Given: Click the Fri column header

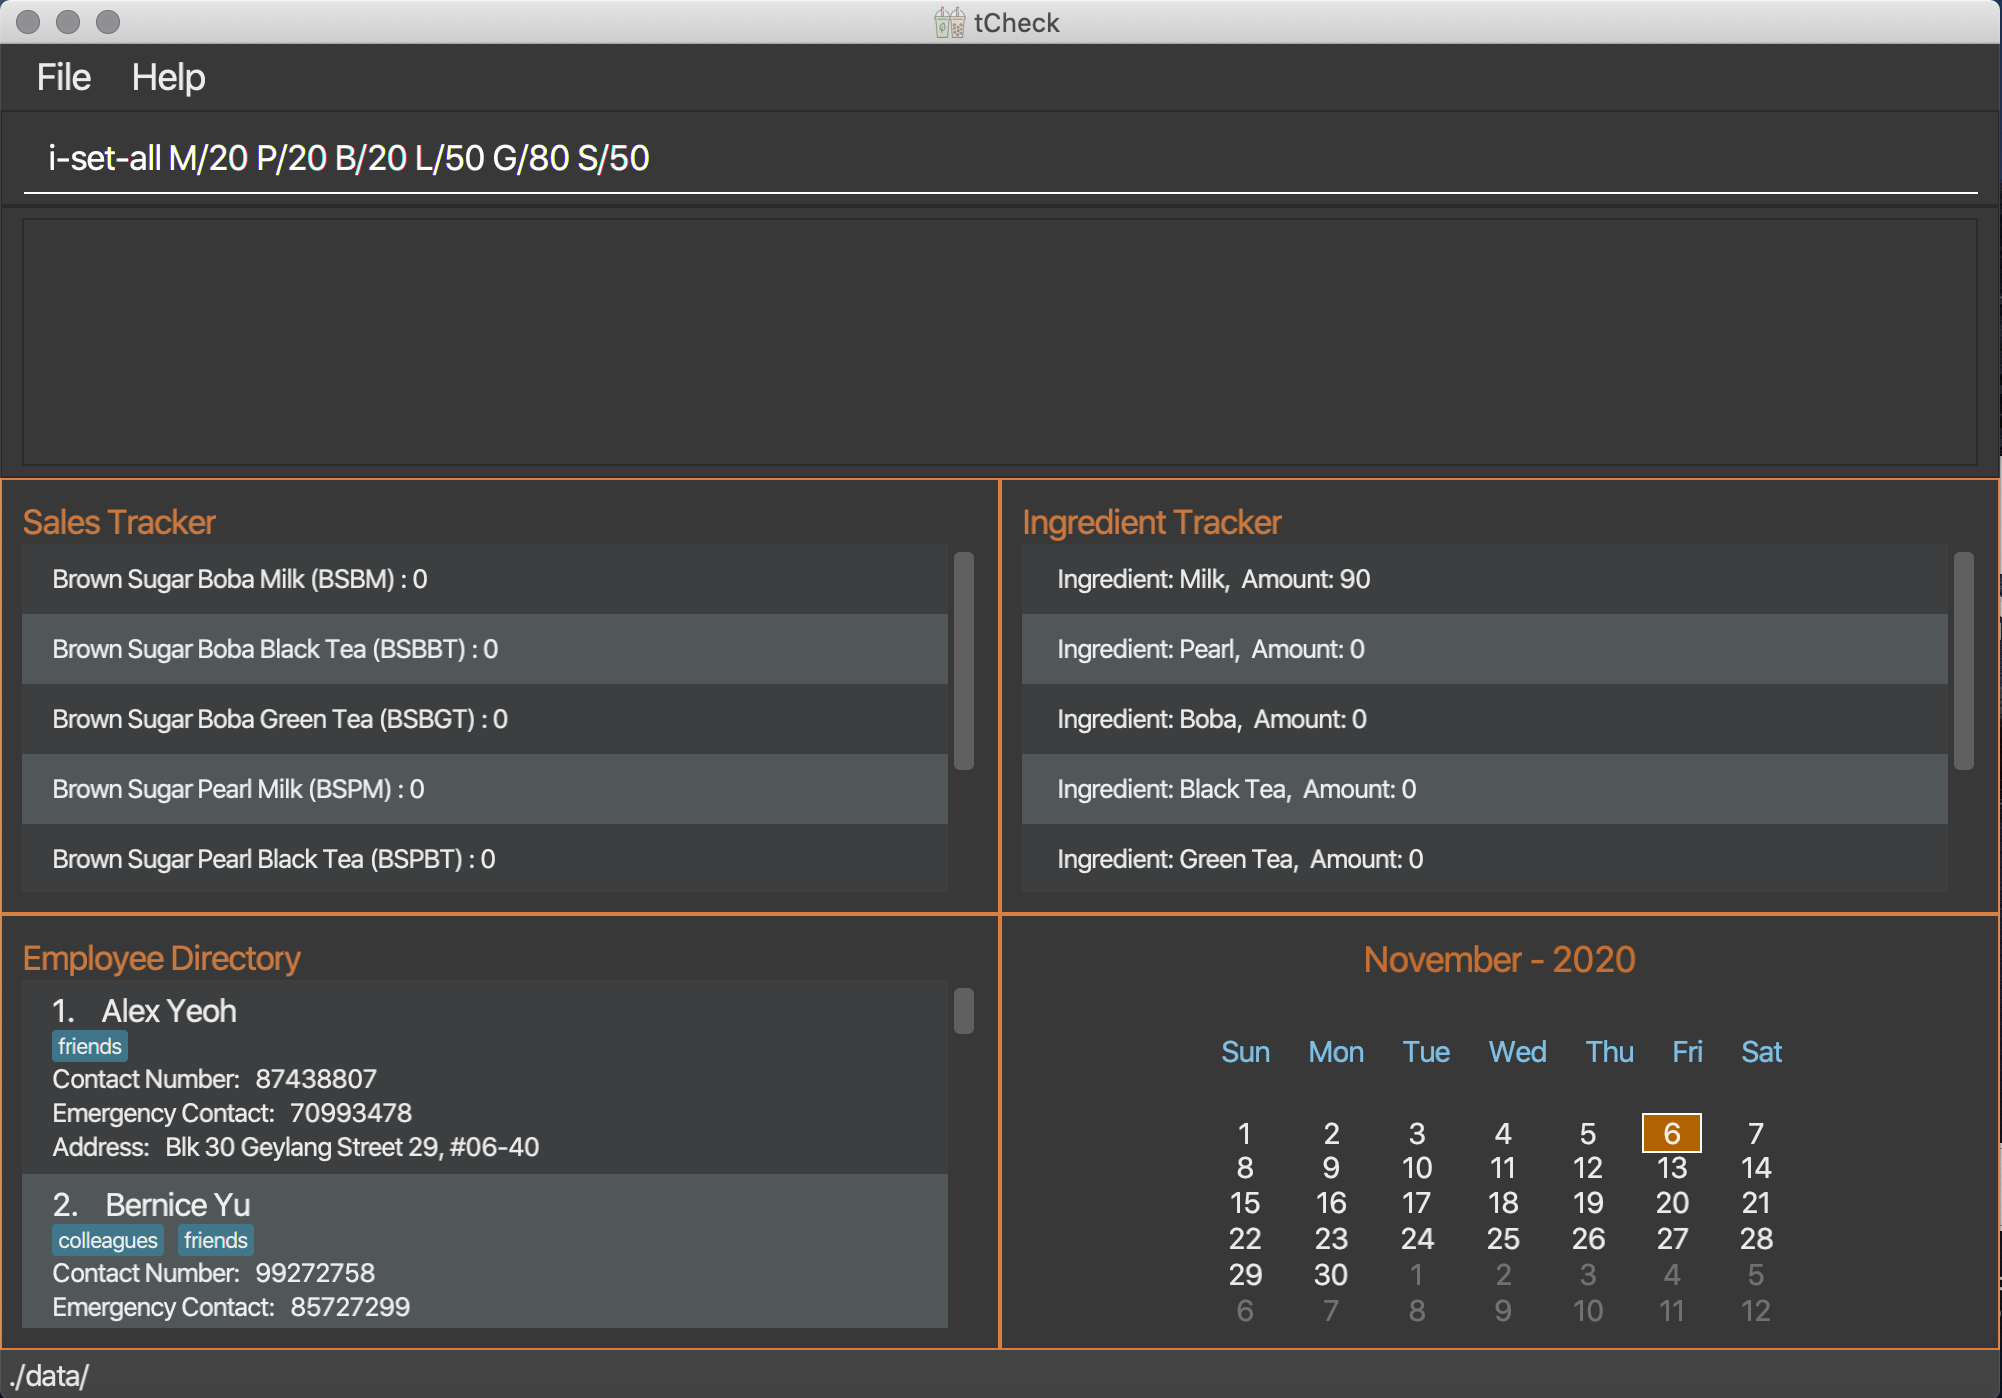Looking at the screenshot, I should click(1687, 1052).
